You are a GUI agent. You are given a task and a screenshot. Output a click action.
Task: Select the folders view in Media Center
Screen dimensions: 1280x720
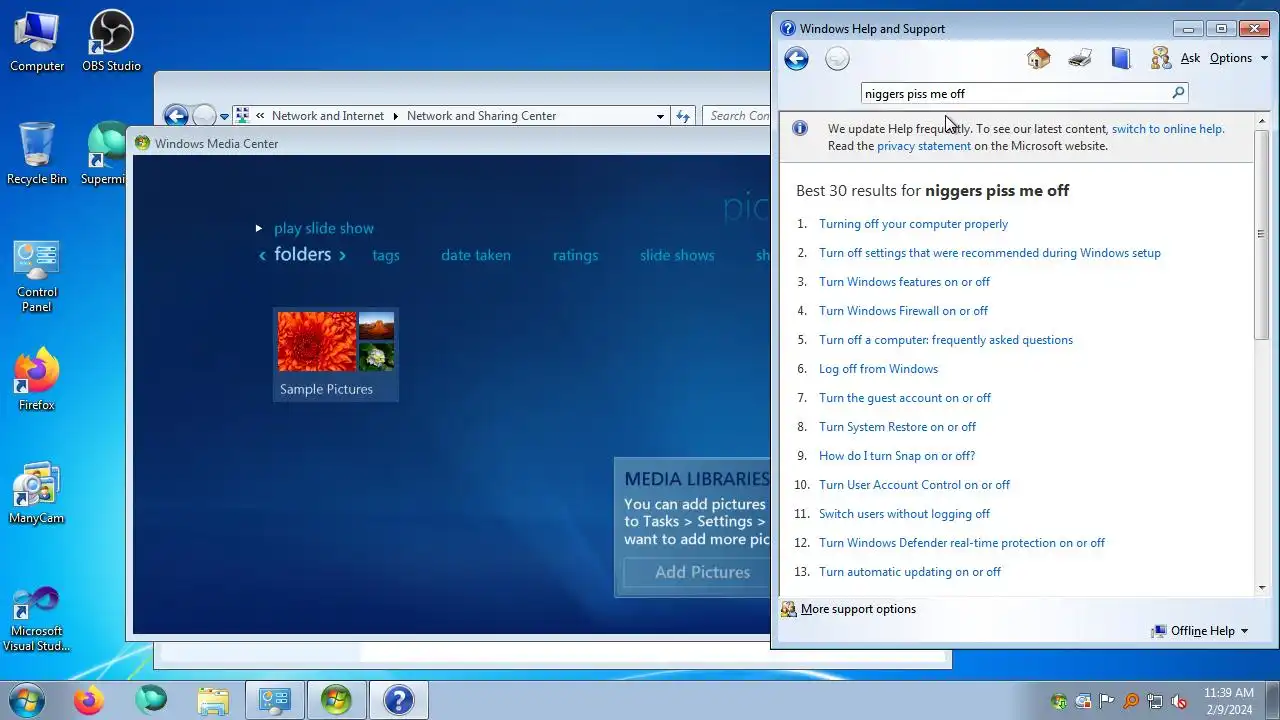coord(302,254)
